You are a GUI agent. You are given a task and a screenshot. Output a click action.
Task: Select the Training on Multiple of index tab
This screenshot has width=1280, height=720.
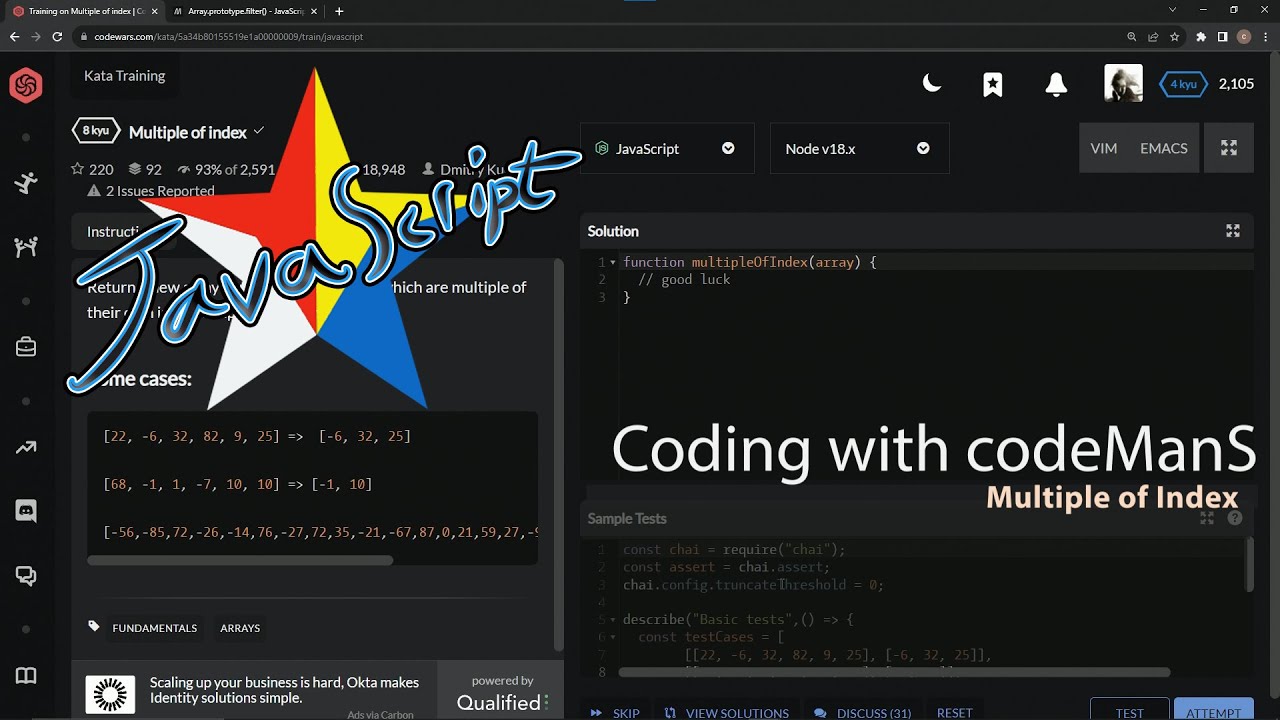click(x=84, y=11)
